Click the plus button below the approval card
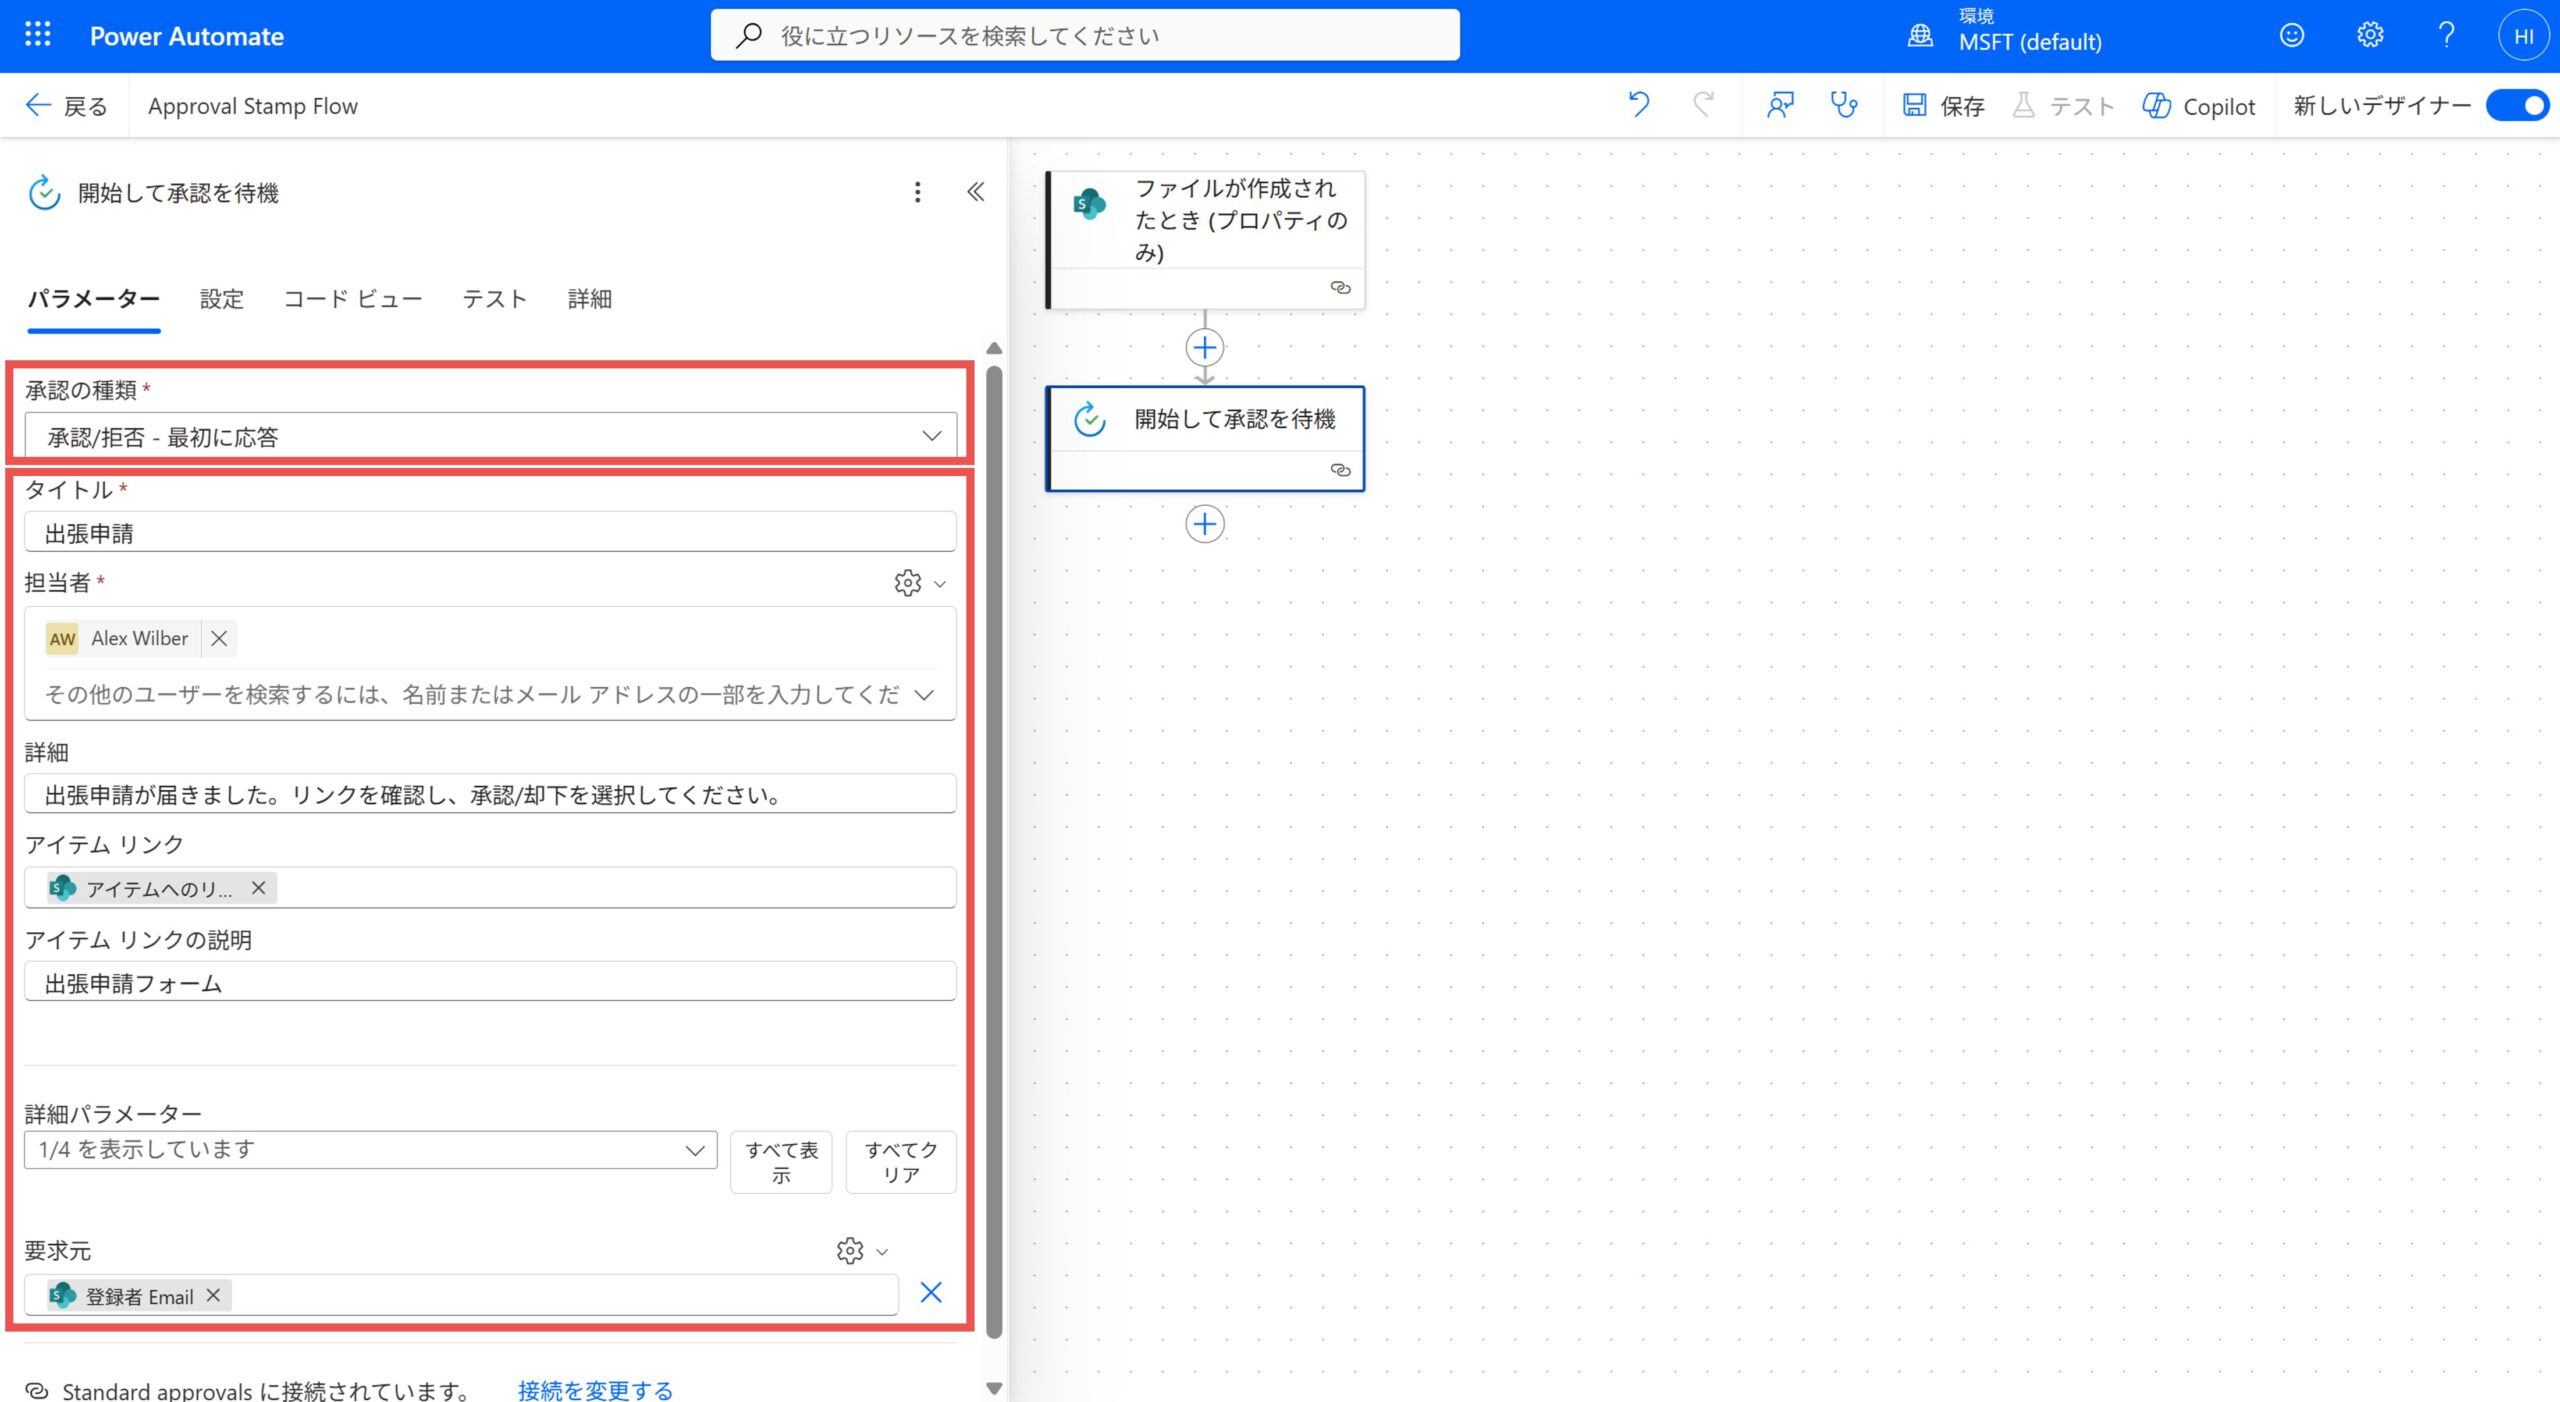The height and width of the screenshot is (1402, 2560). click(x=1205, y=524)
